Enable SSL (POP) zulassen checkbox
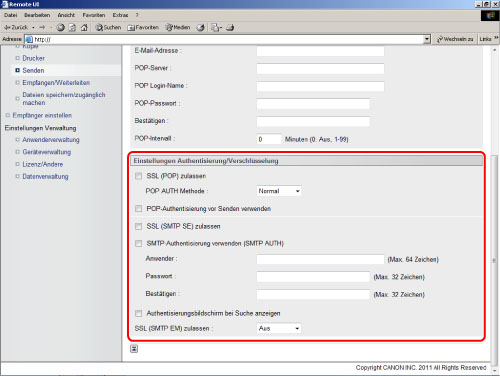 pyautogui.click(x=138, y=176)
